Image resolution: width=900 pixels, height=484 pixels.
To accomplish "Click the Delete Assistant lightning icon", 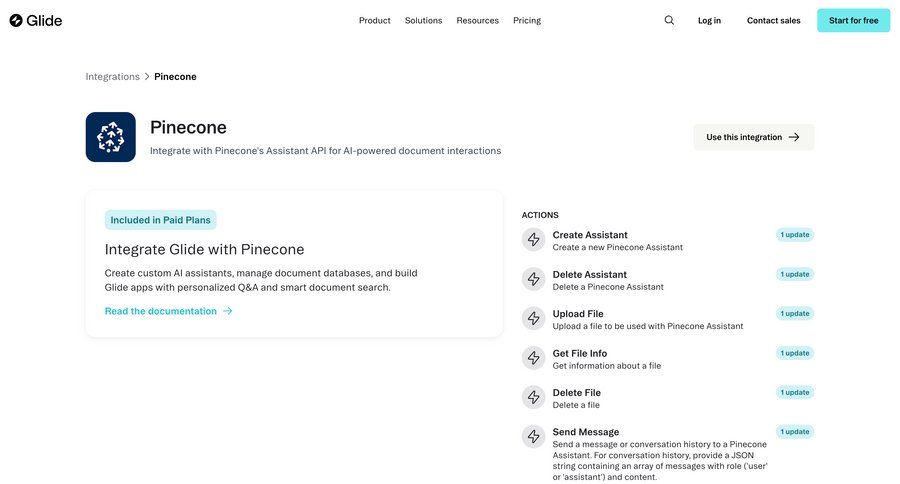I will [x=533, y=279].
